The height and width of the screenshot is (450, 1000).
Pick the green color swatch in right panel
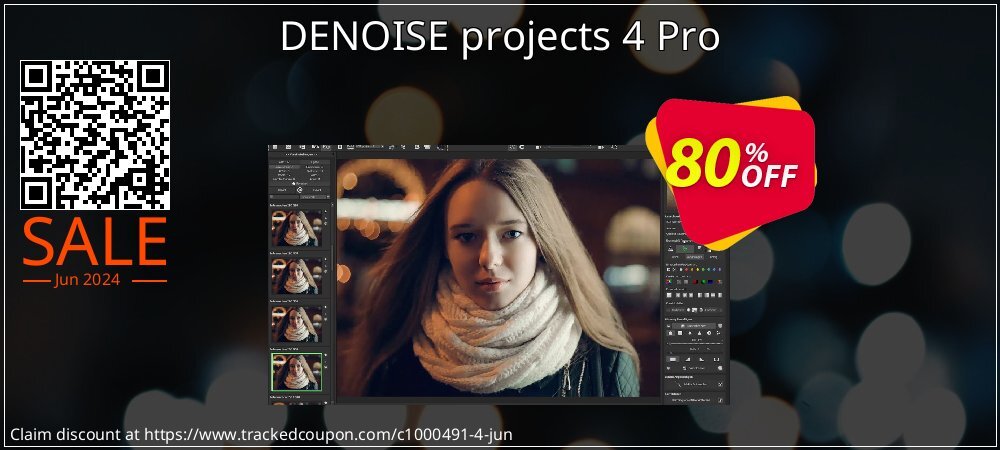pyautogui.click(x=703, y=282)
